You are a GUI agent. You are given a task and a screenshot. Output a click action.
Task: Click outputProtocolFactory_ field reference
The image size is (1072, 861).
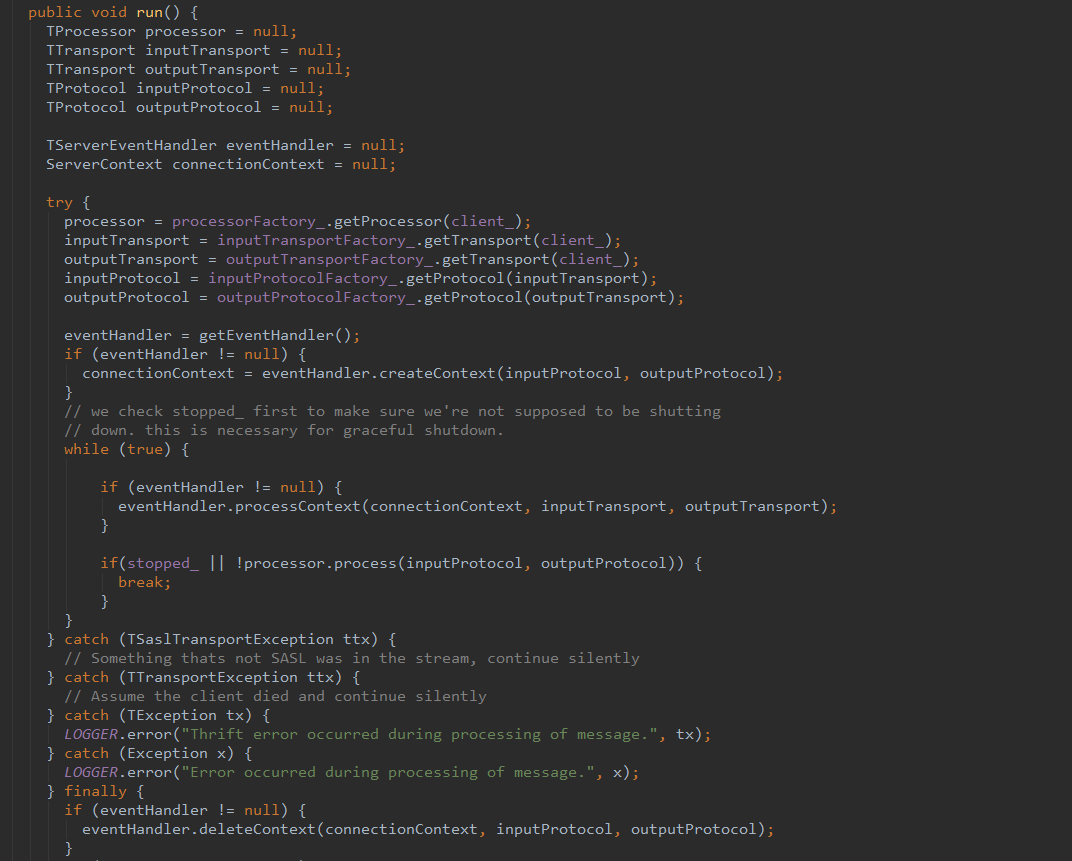(x=317, y=297)
